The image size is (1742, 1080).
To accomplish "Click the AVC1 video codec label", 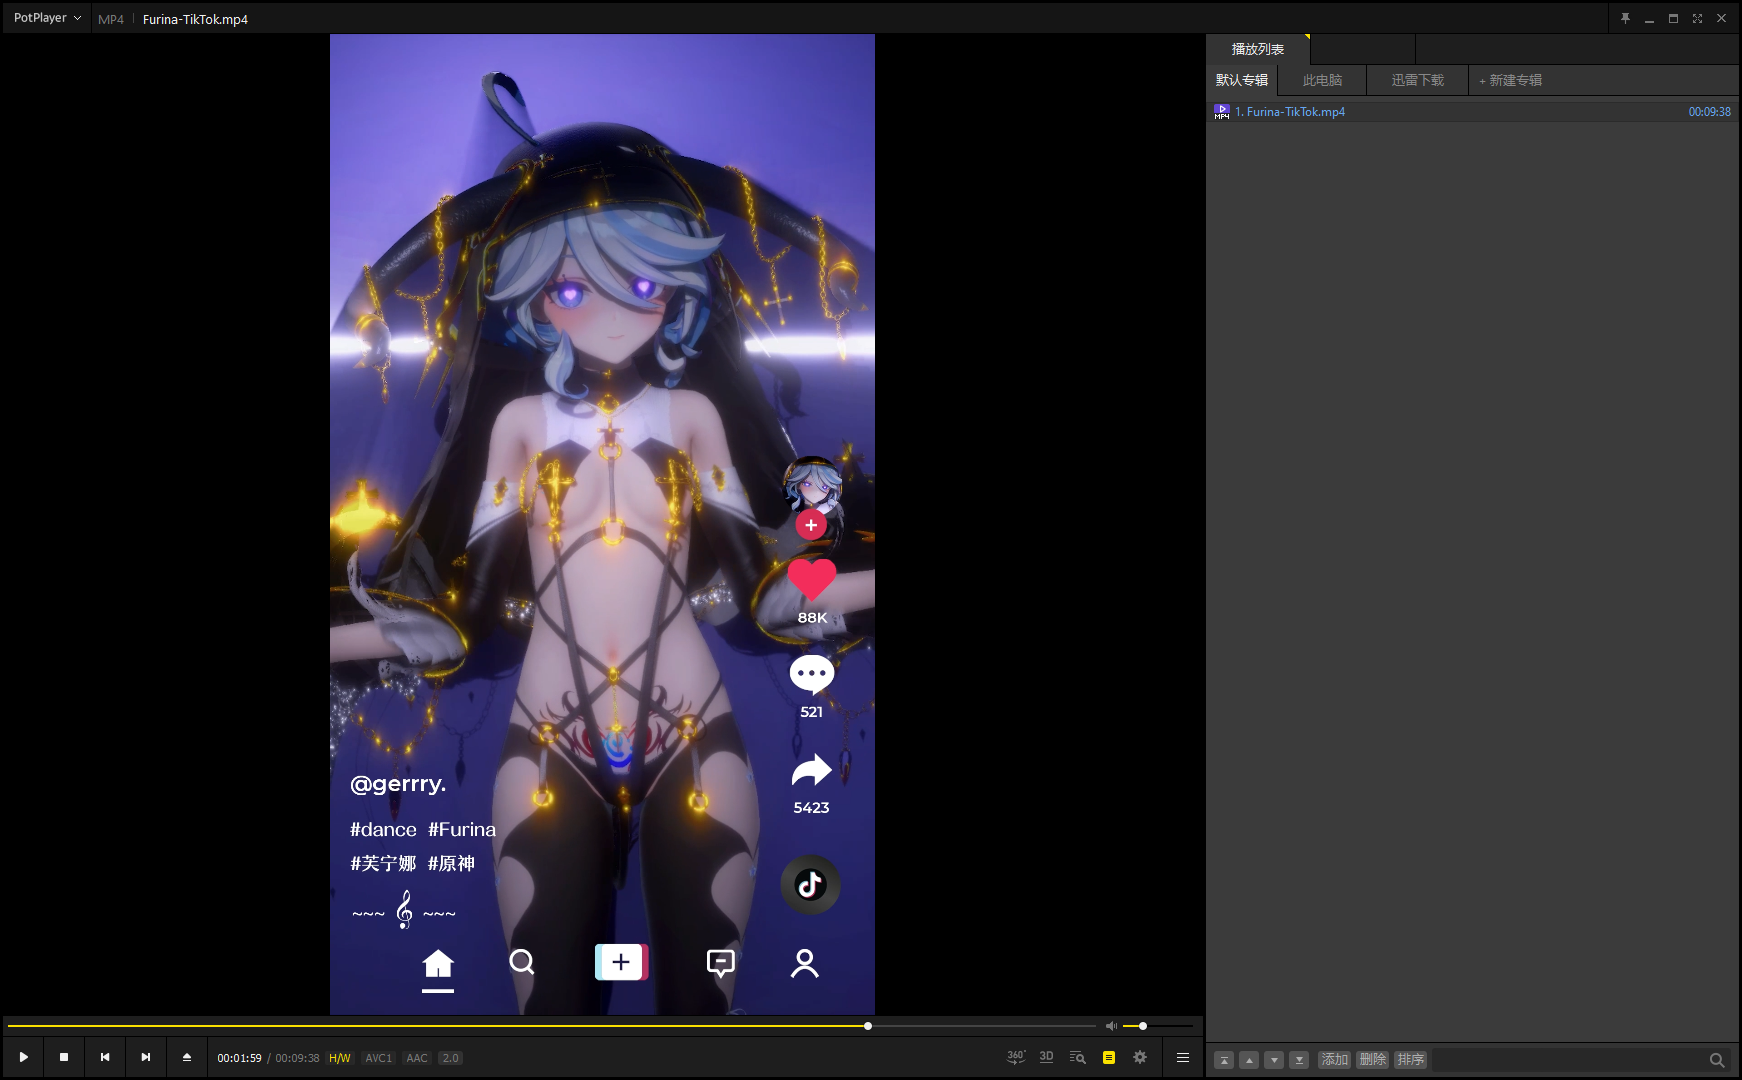I will pyautogui.click(x=378, y=1058).
